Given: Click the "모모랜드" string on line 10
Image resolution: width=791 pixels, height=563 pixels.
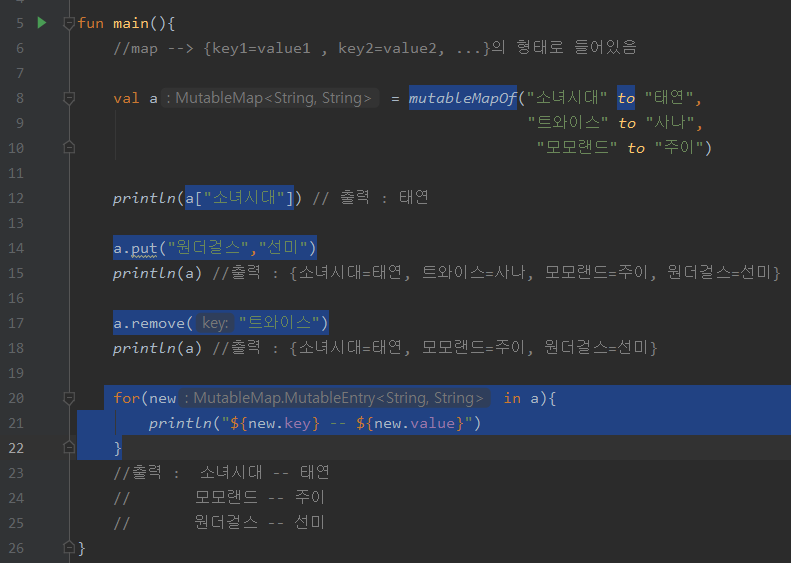Looking at the screenshot, I should [577, 147].
